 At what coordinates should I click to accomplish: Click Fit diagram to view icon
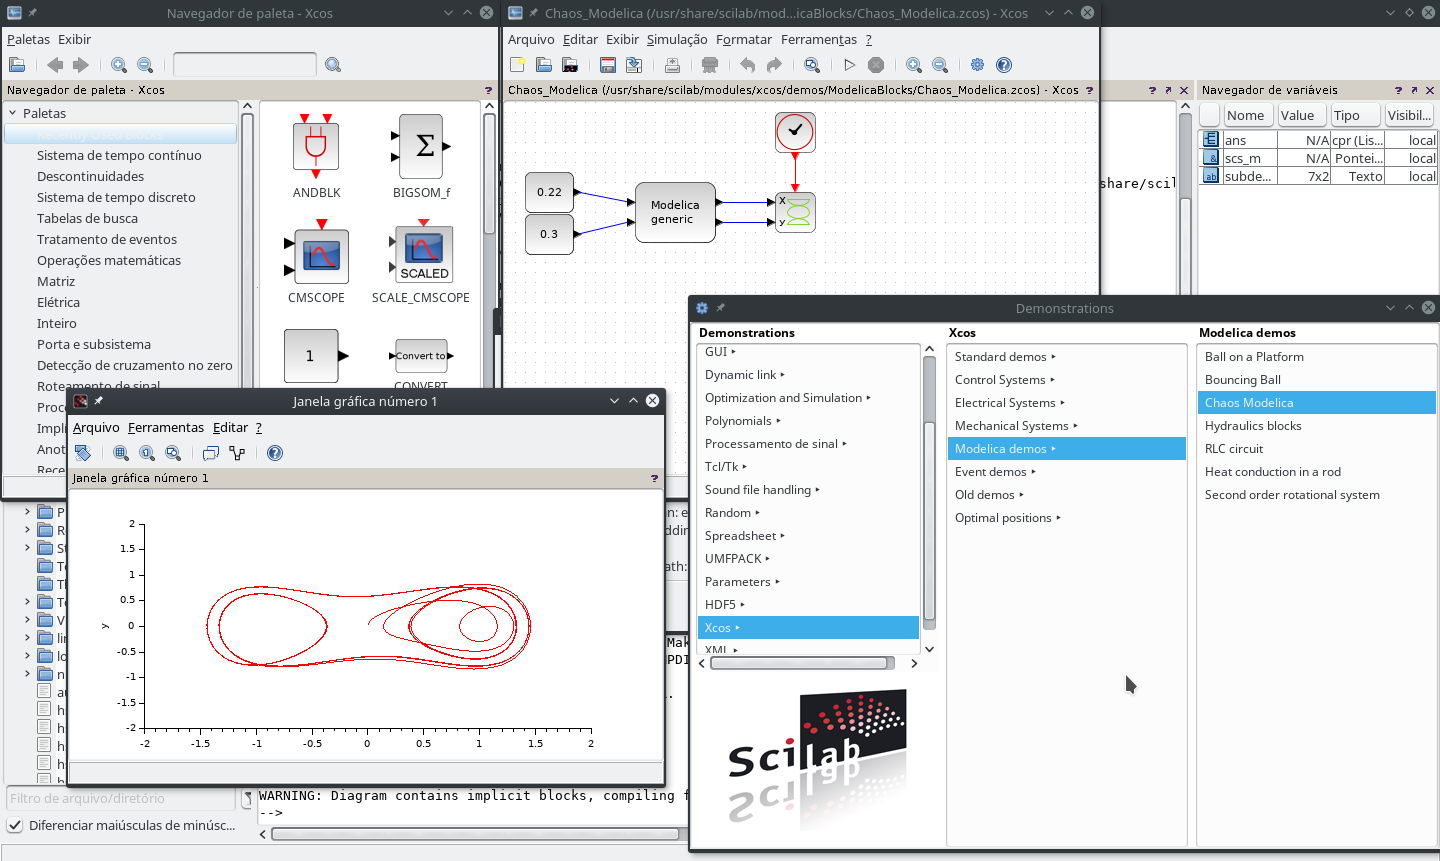tap(812, 65)
